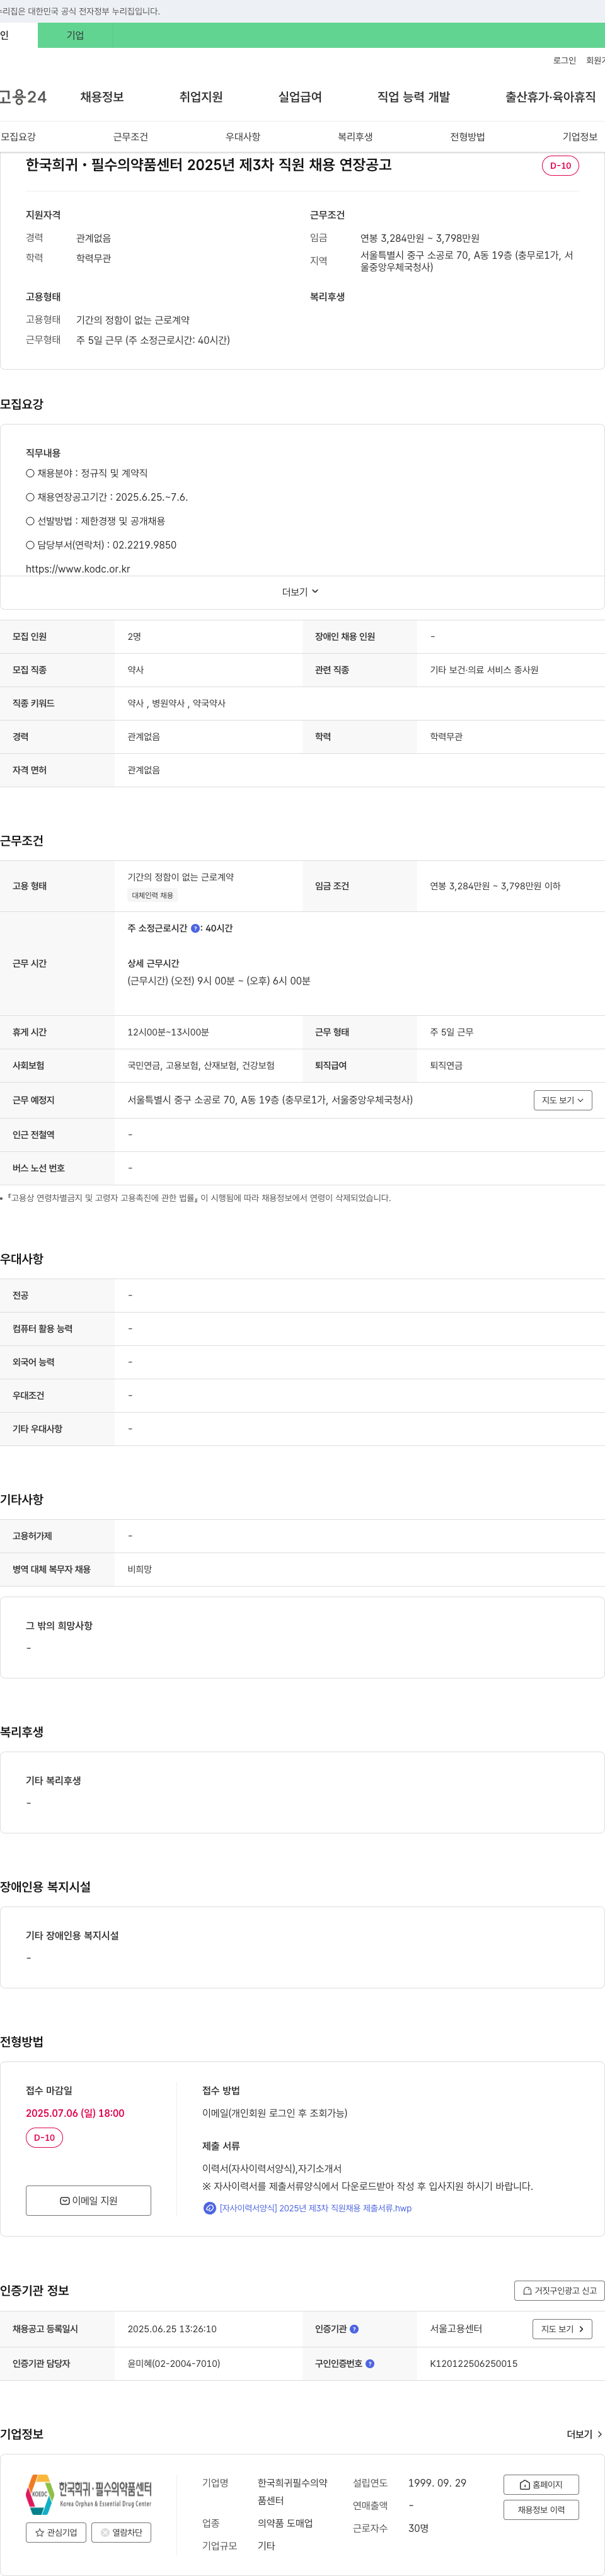Click the 구인인증번호 value K120122506250015
Viewport: 605px width, 2576px height.
click(474, 2364)
